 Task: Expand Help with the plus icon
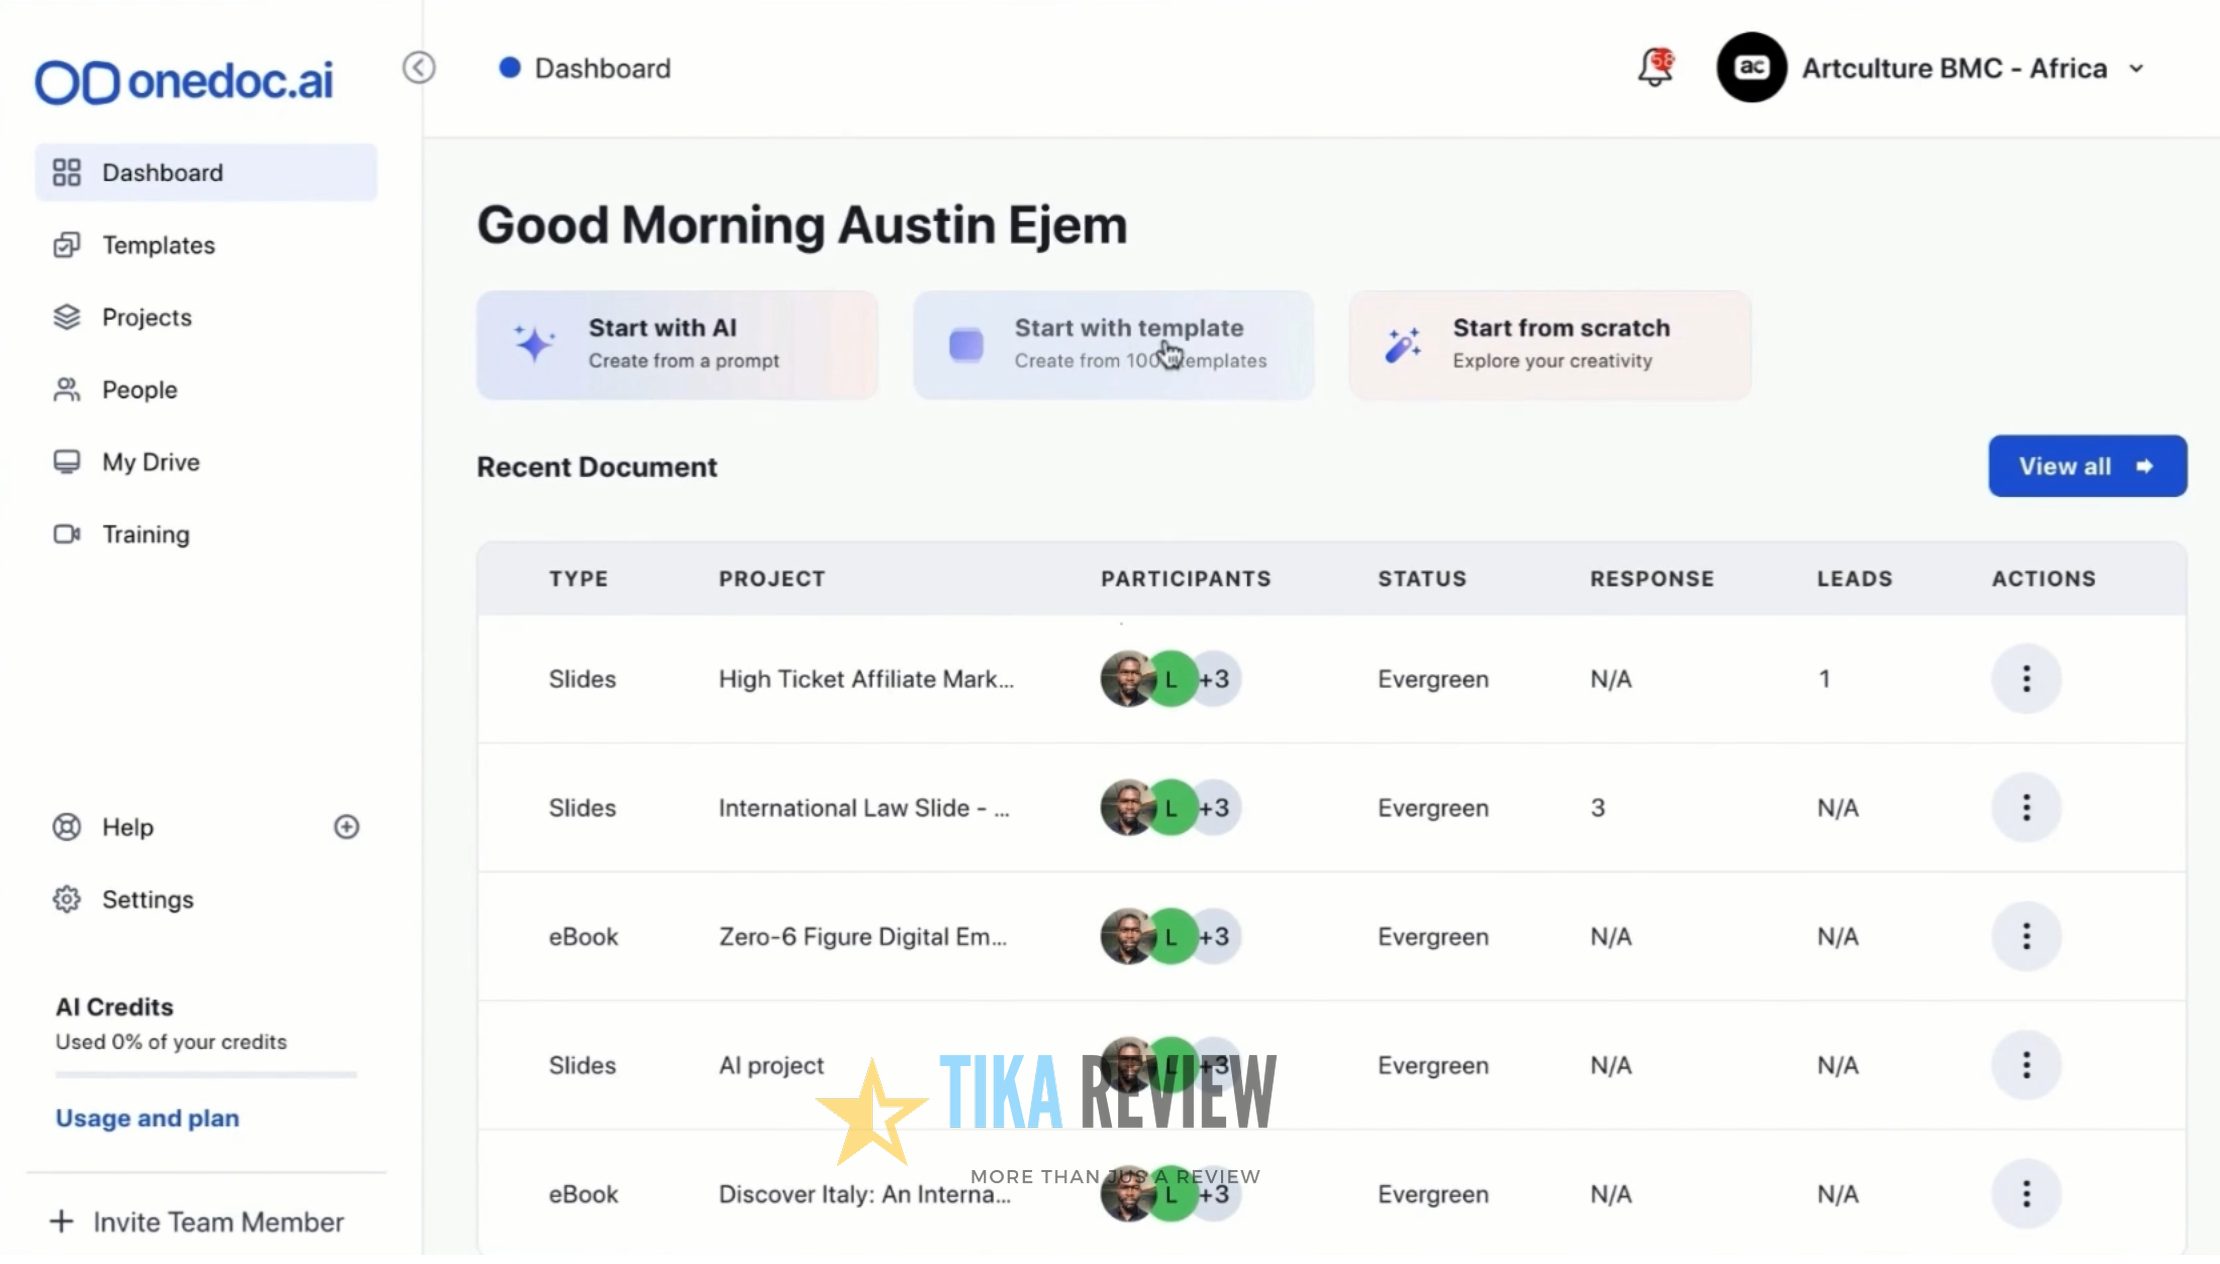(x=346, y=827)
